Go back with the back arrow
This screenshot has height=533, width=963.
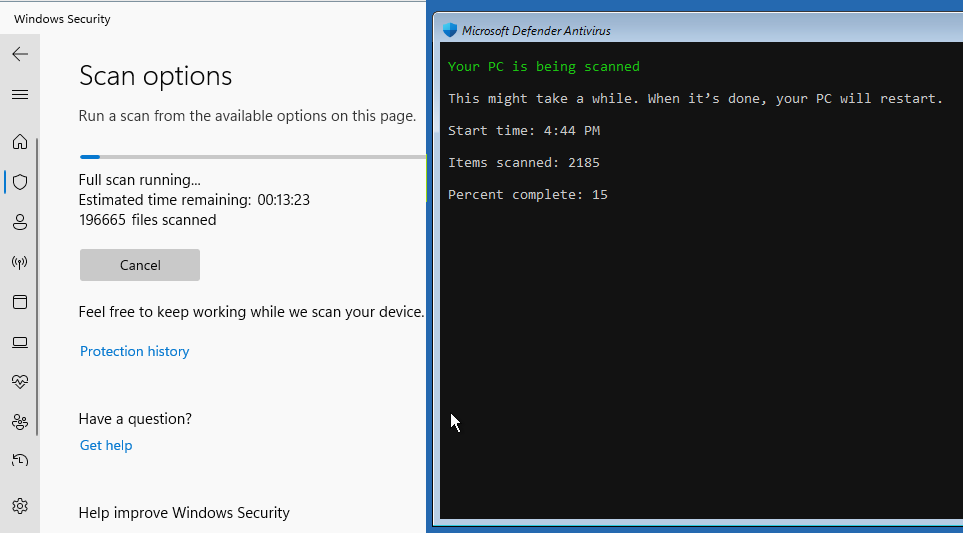(x=20, y=54)
